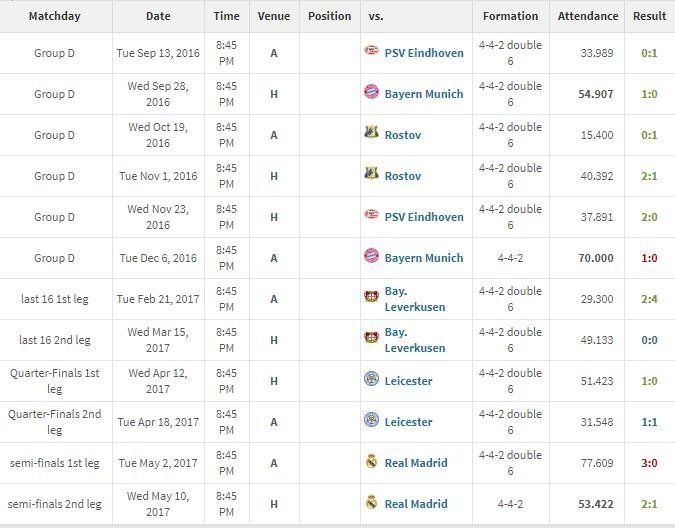The height and width of the screenshot is (528, 675).
Task: Open Leicester link in Quarter-Finals 2nd leg
Action: pyautogui.click(x=408, y=422)
